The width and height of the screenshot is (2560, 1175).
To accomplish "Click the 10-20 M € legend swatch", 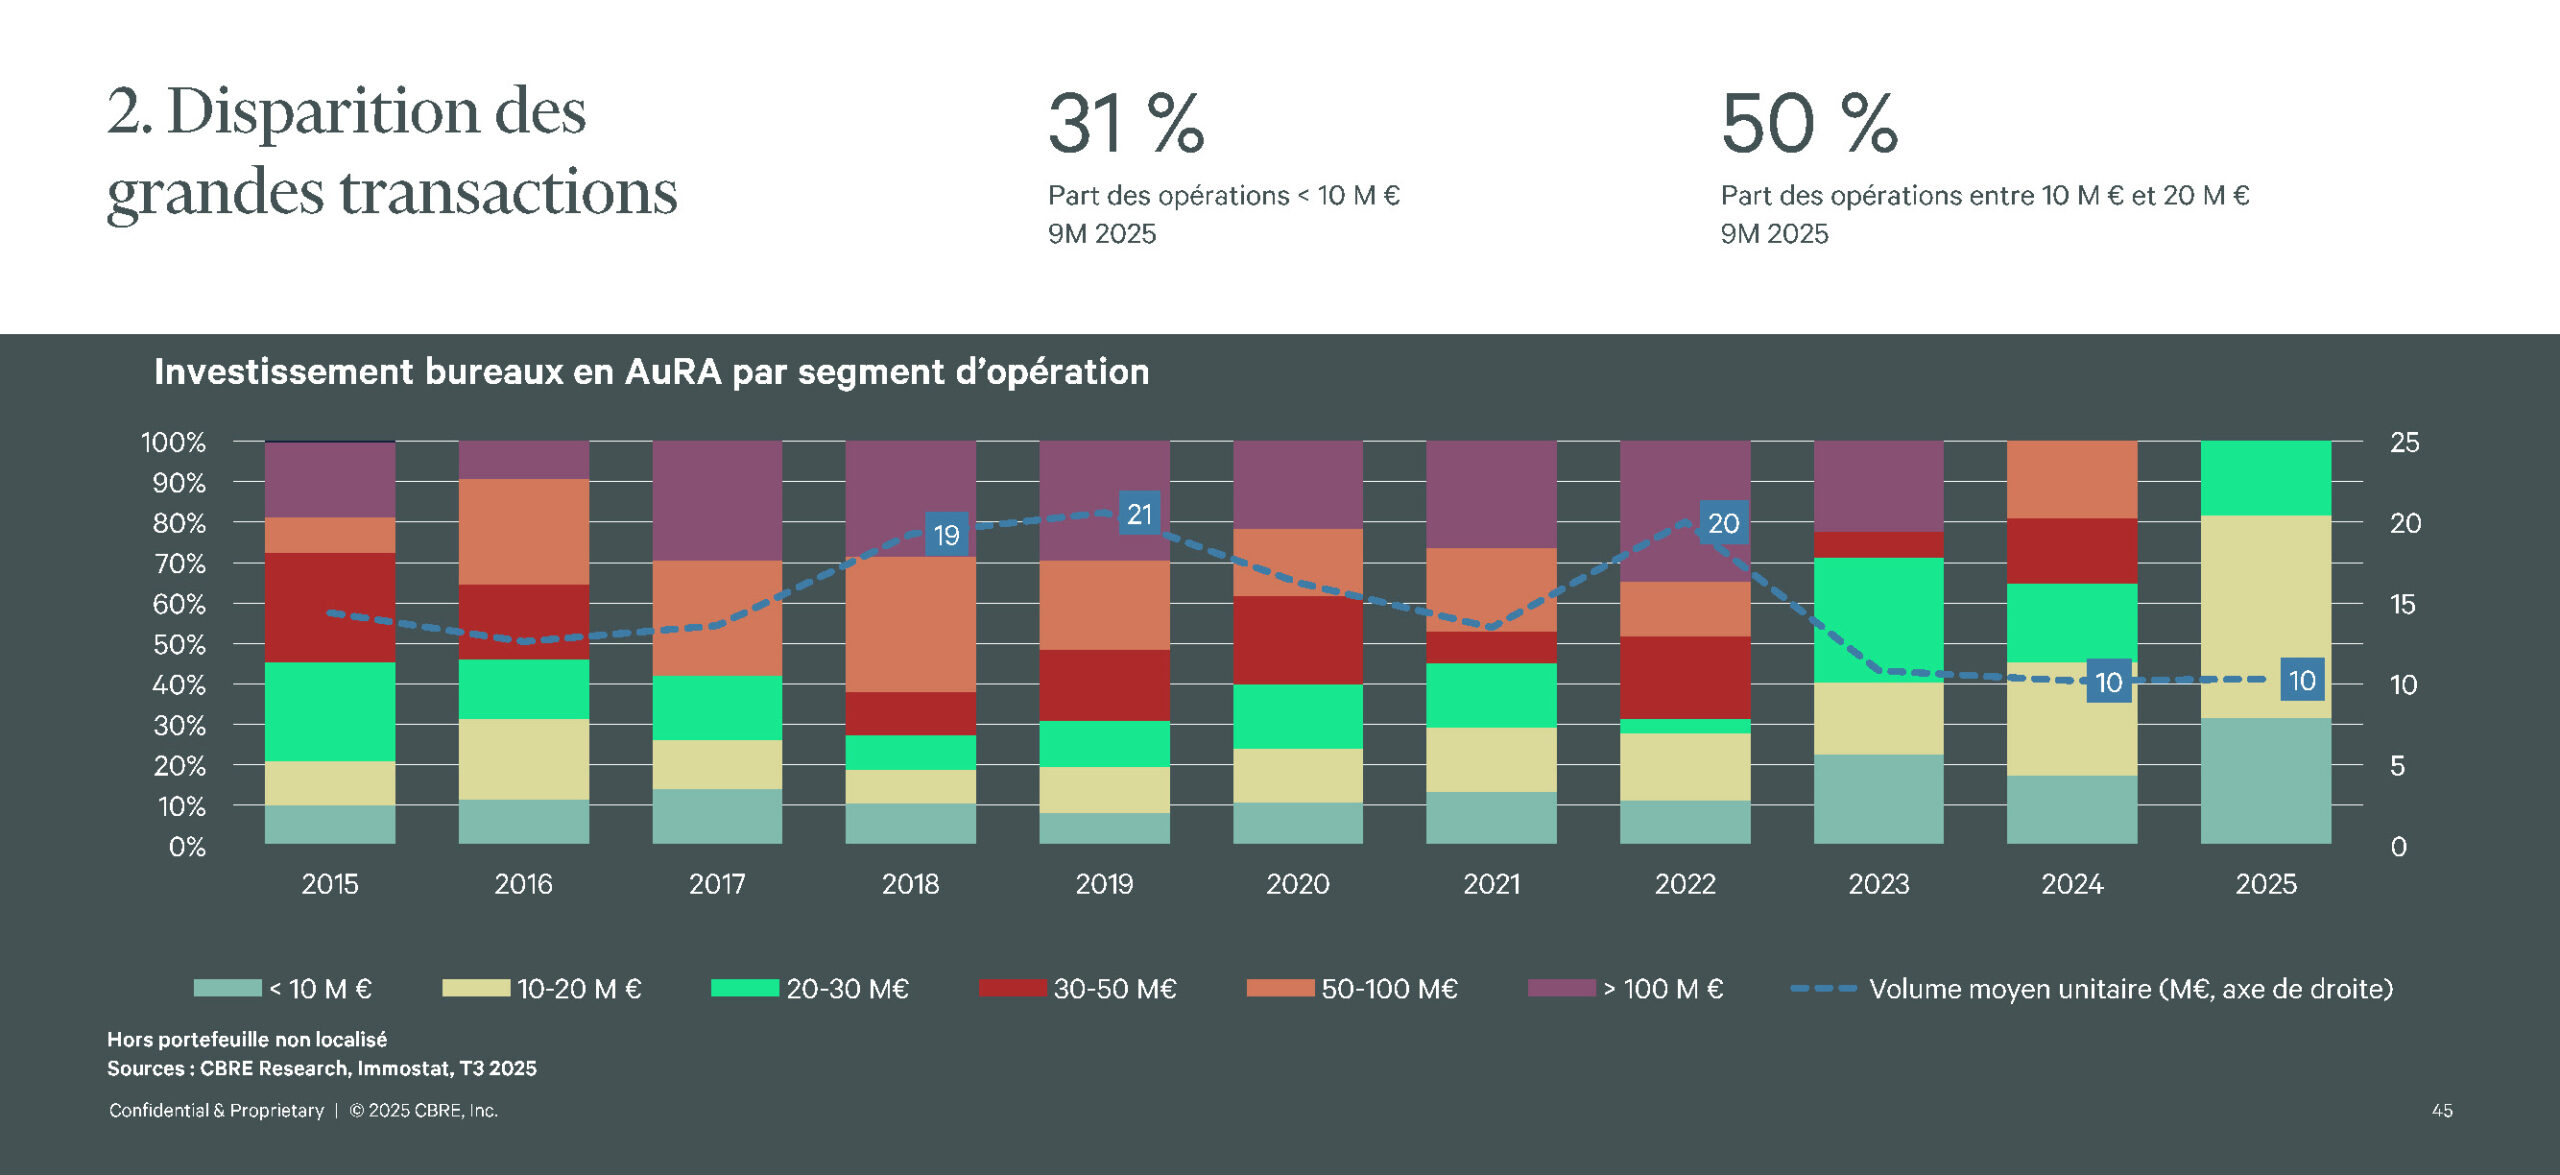I will [x=476, y=988].
